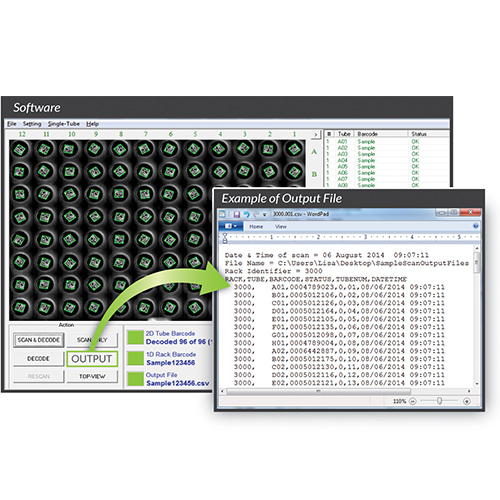Open the Quick Access Toolbar customize arrow

pos(264,215)
